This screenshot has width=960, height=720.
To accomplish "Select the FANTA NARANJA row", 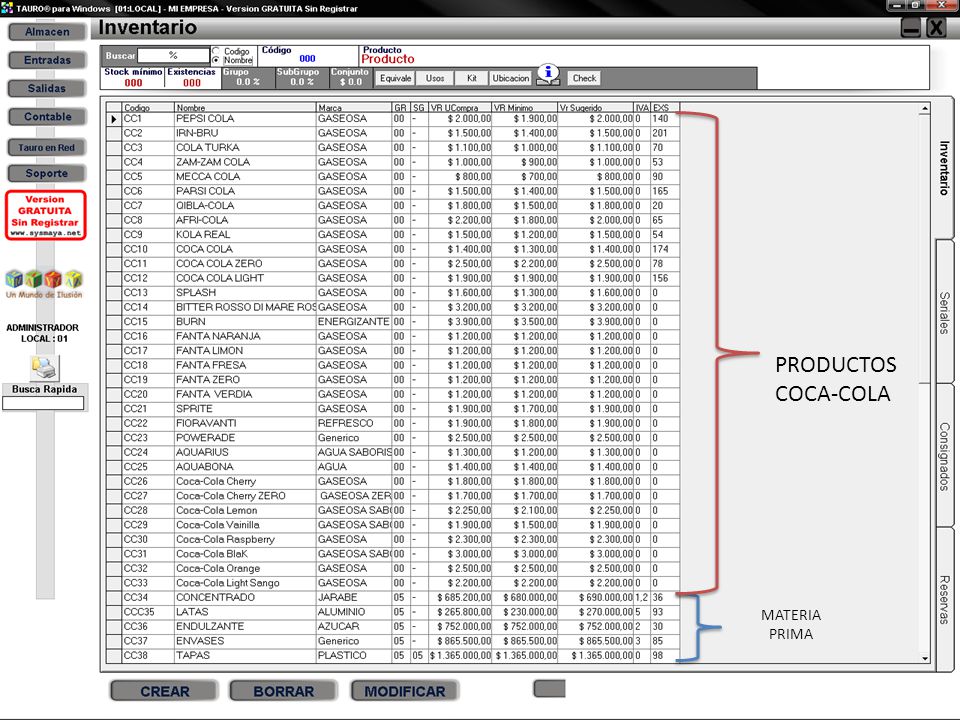I will pos(392,336).
